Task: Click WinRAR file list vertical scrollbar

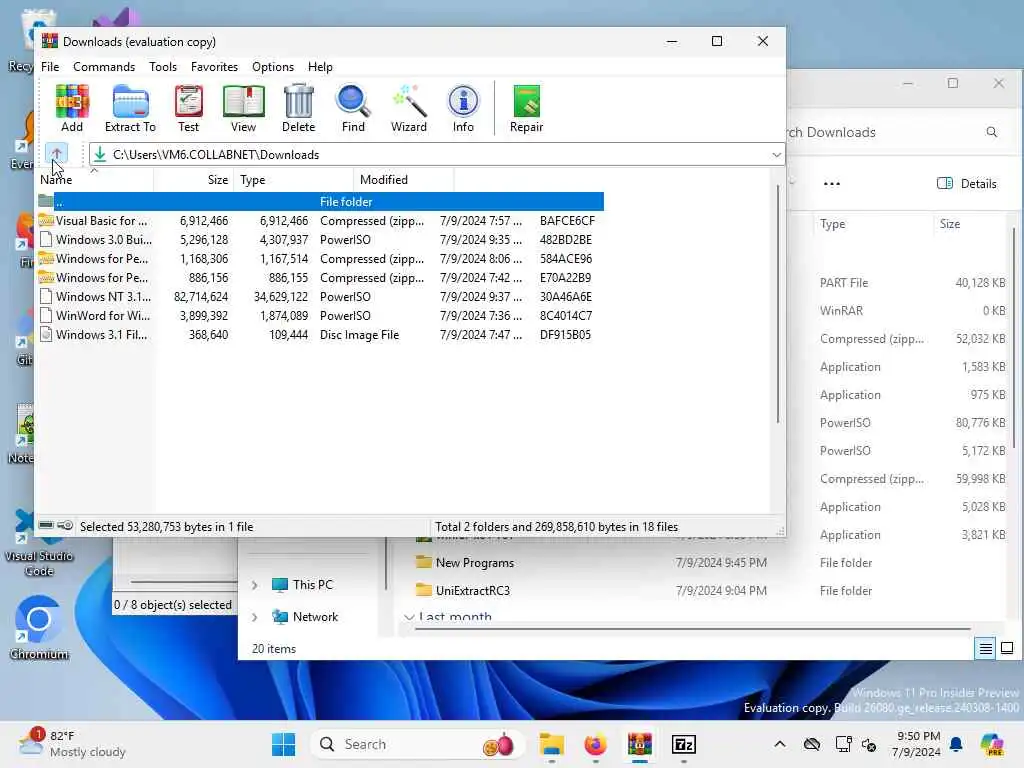Action: (777, 304)
